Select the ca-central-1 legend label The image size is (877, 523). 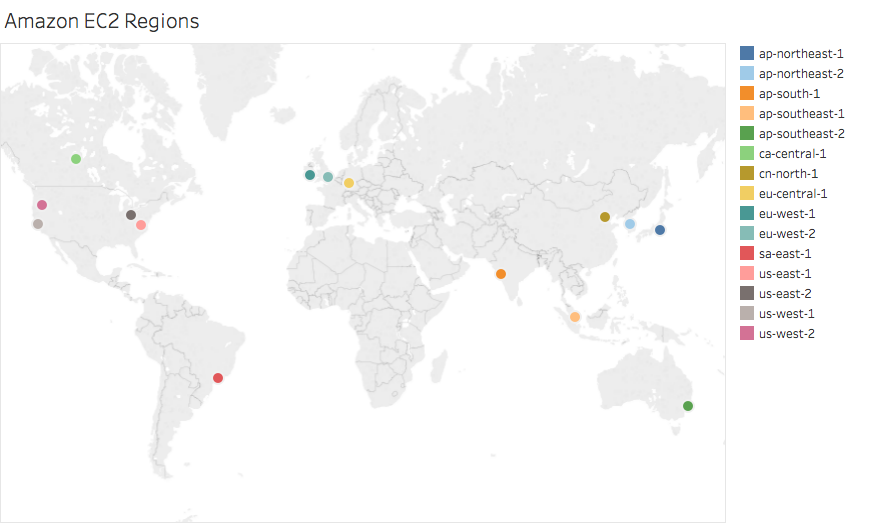click(x=793, y=154)
